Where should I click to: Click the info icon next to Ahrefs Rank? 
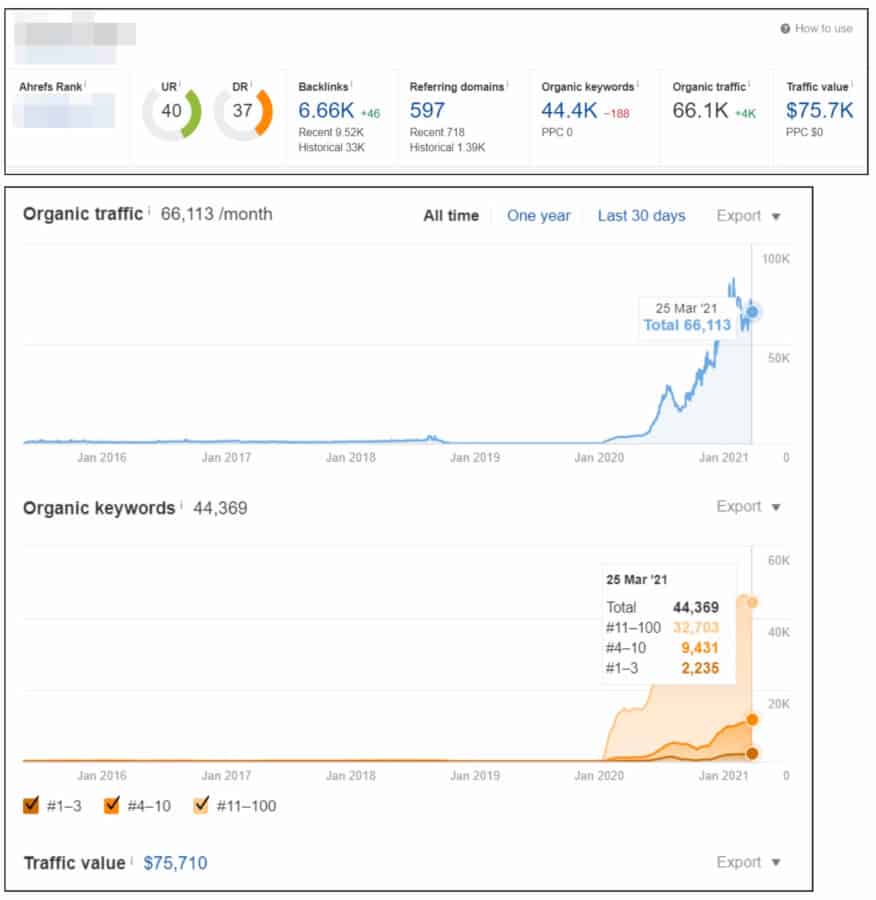[86, 85]
